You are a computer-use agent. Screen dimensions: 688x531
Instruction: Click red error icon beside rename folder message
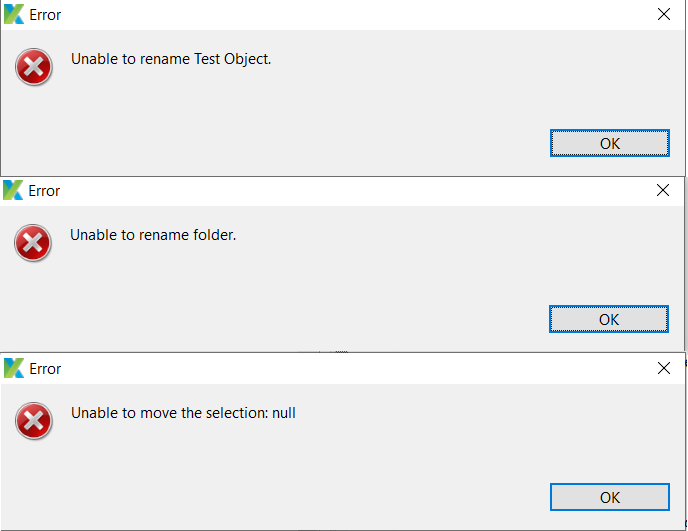[x=33, y=243]
